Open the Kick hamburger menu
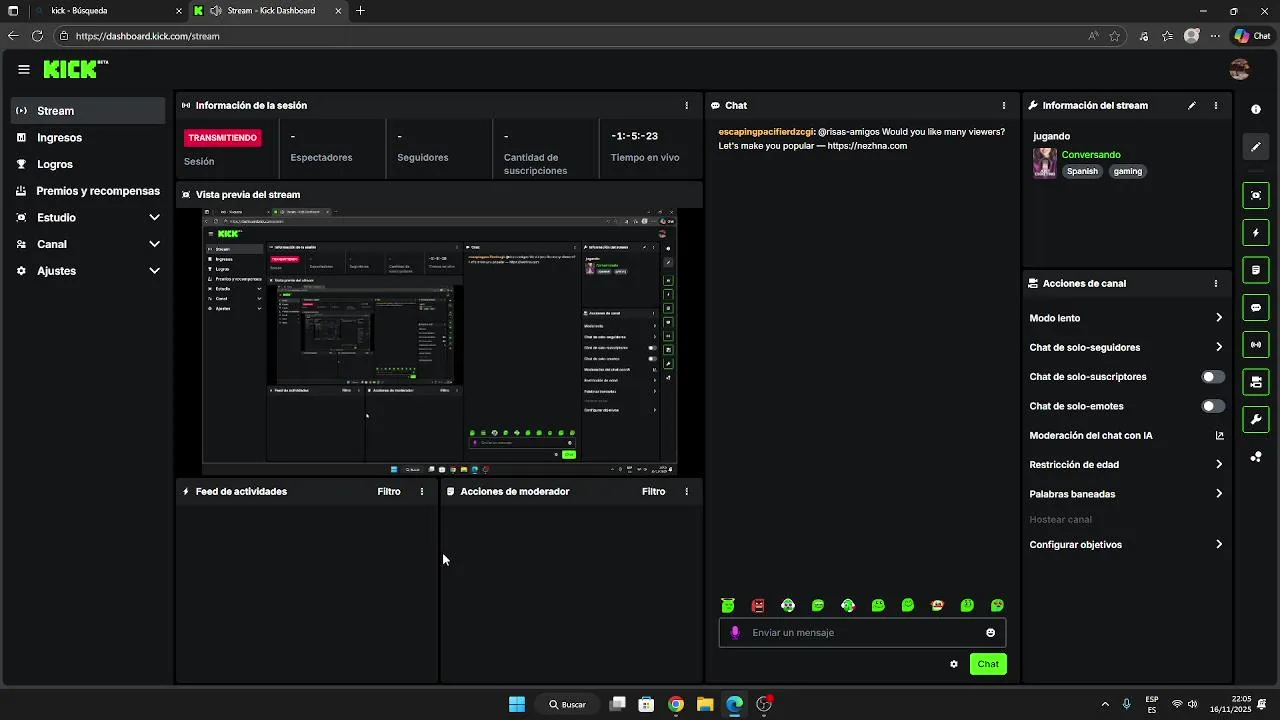Image resolution: width=1280 pixels, height=720 pixels. [x=24, y=69]
